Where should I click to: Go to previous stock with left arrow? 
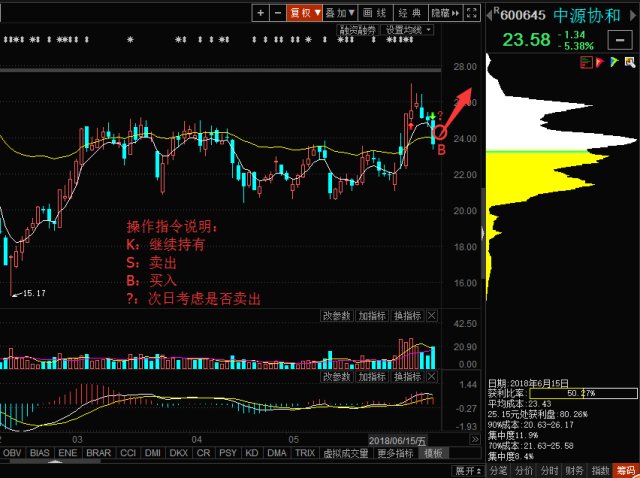pos(489,16)
